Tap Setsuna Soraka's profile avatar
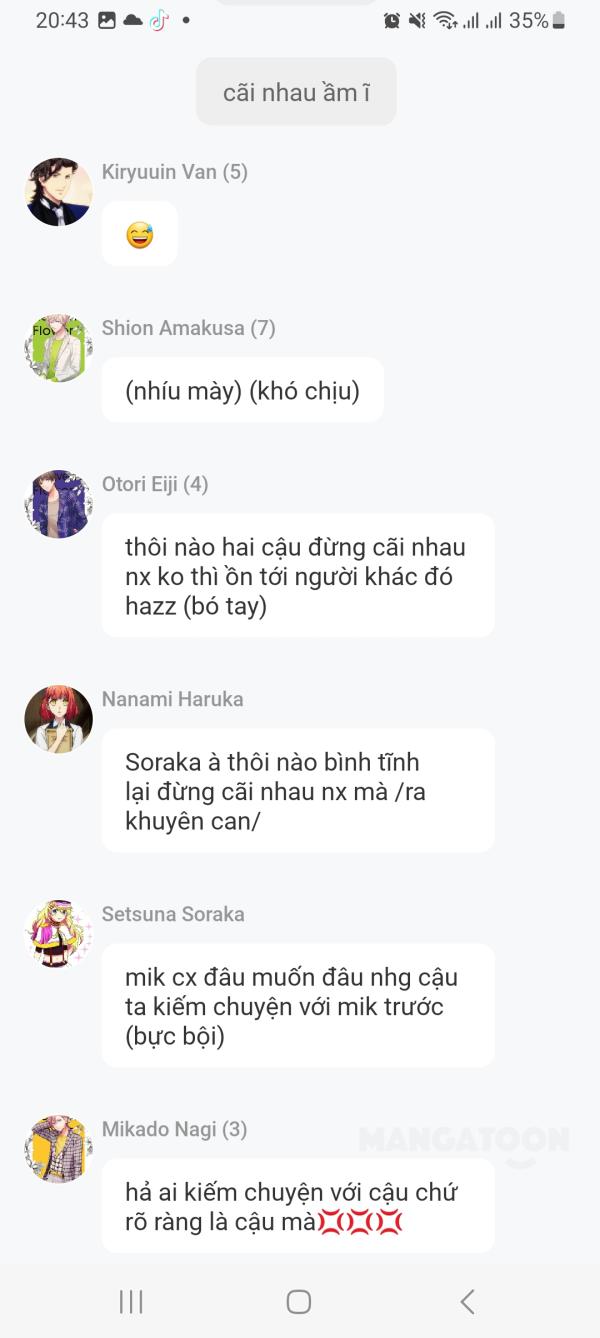The width and height of the screenshot is (600, 1338). [58, 934]
